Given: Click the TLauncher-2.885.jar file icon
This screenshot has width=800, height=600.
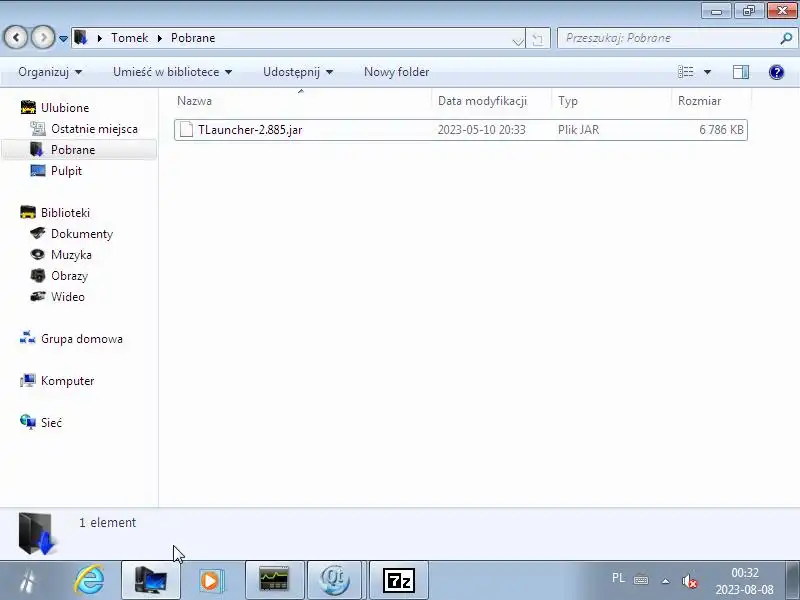Looking at the screenshot, I should [x=186, y=130].
